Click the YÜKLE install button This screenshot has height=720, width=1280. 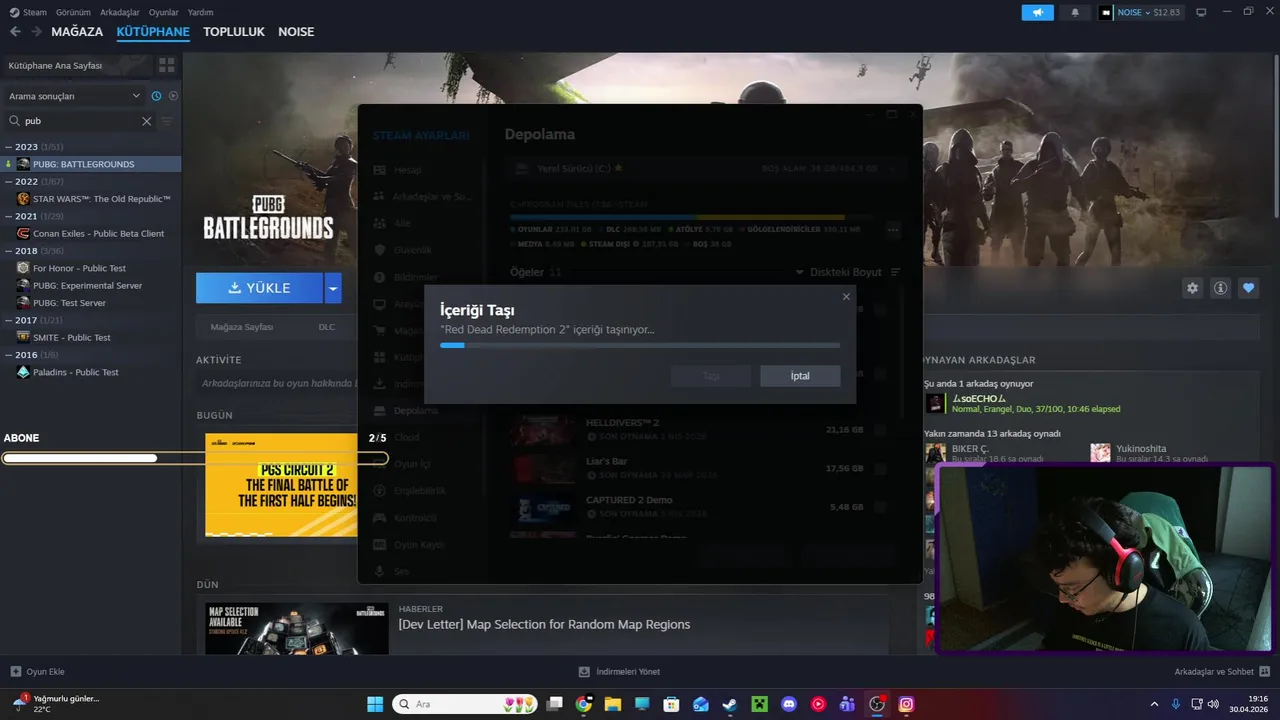click(x=259, y=288)
